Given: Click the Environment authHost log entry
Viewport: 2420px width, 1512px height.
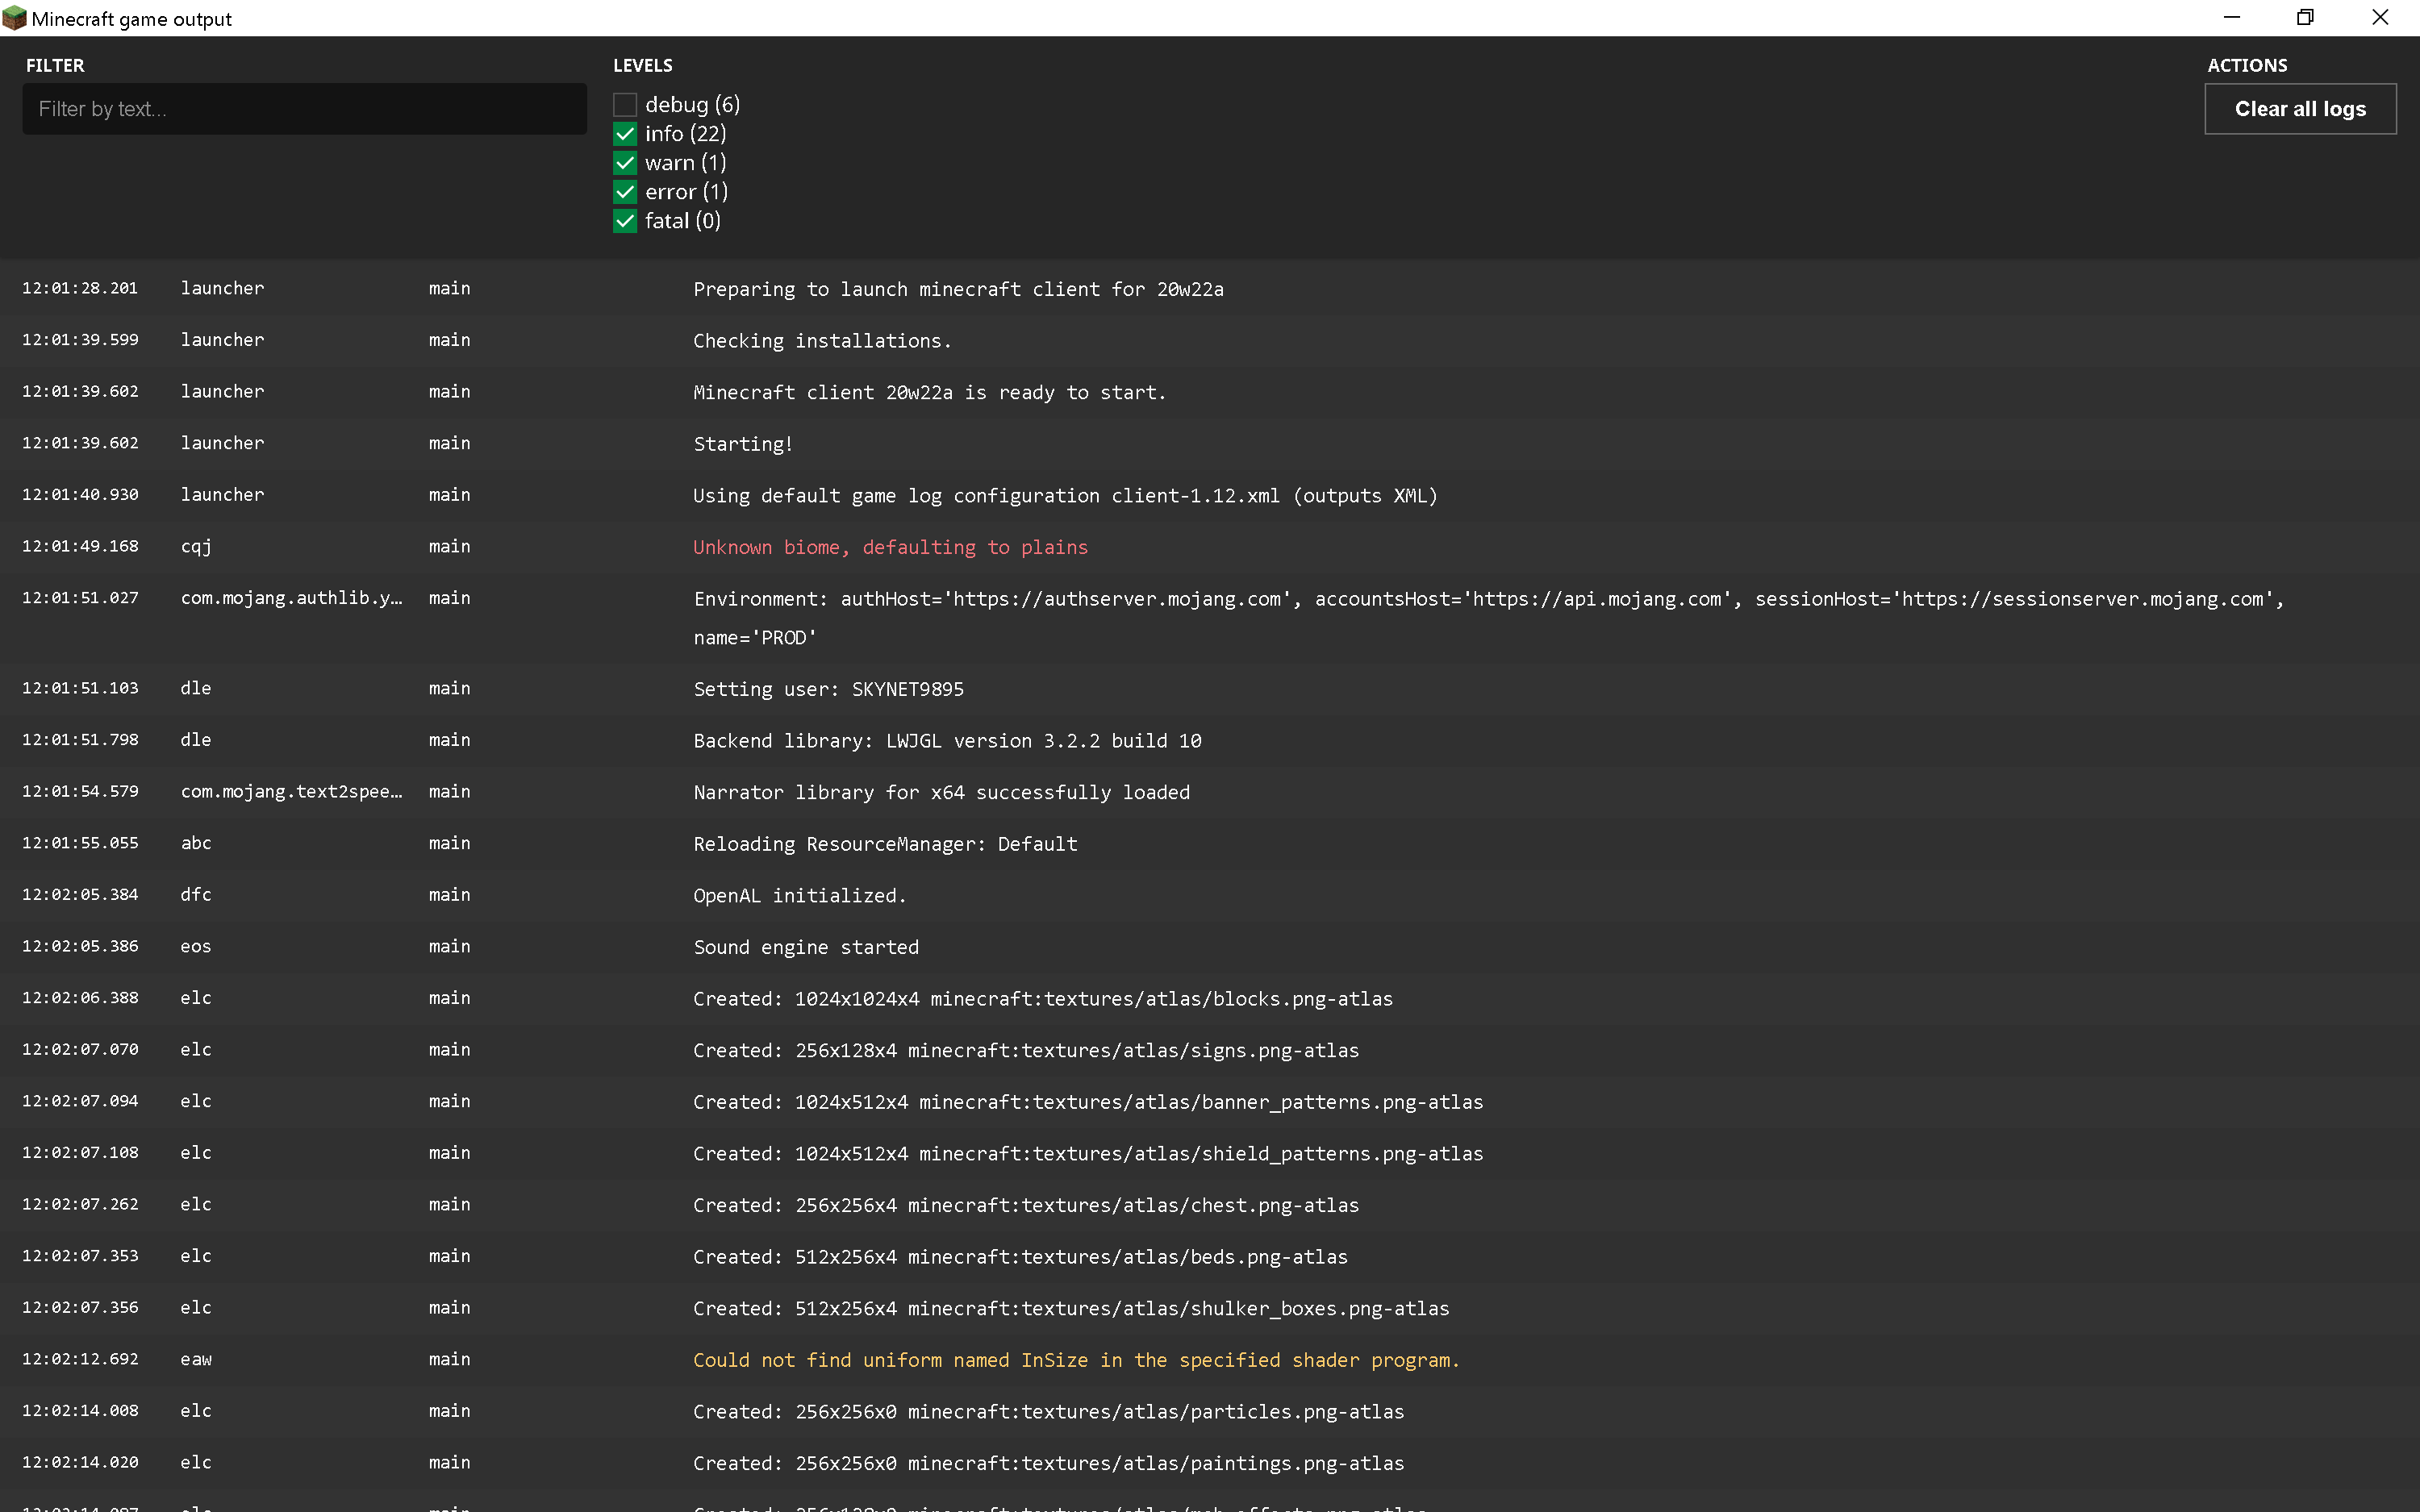Looking at the screenshot, I should (x=1488, y=599).
